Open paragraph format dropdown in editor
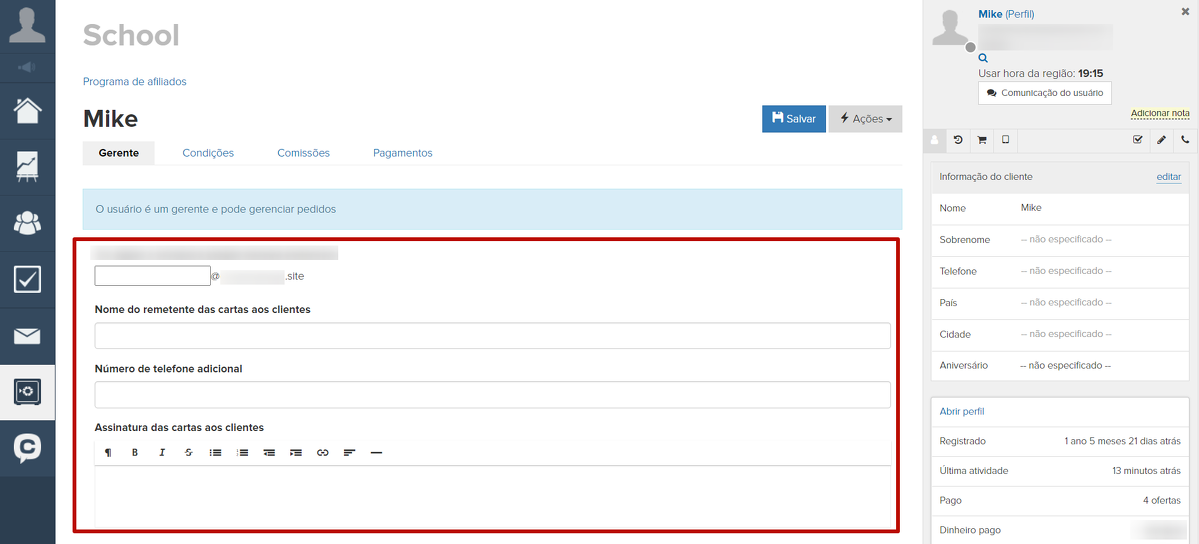 [x=108, y=453]
